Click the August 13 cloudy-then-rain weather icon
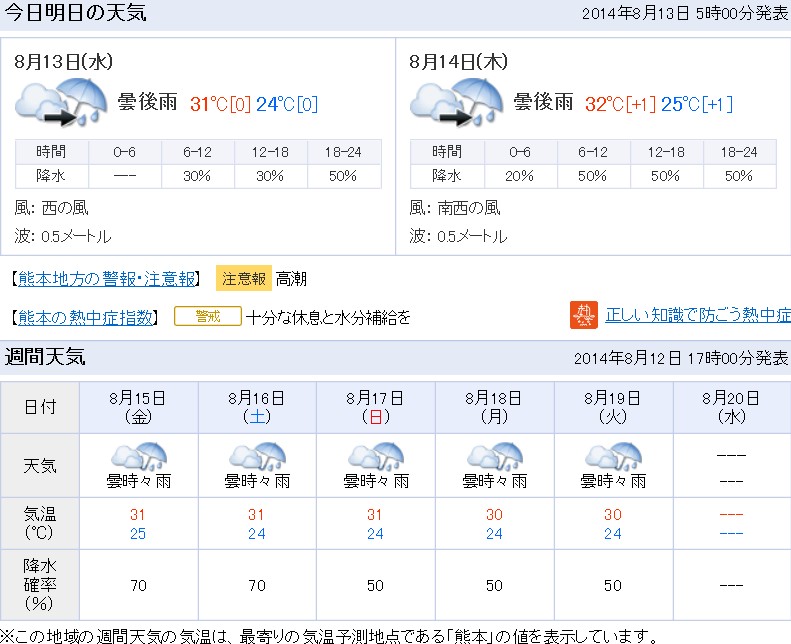The height and width of the screenshot is (644, 791). tap(61, 103)
